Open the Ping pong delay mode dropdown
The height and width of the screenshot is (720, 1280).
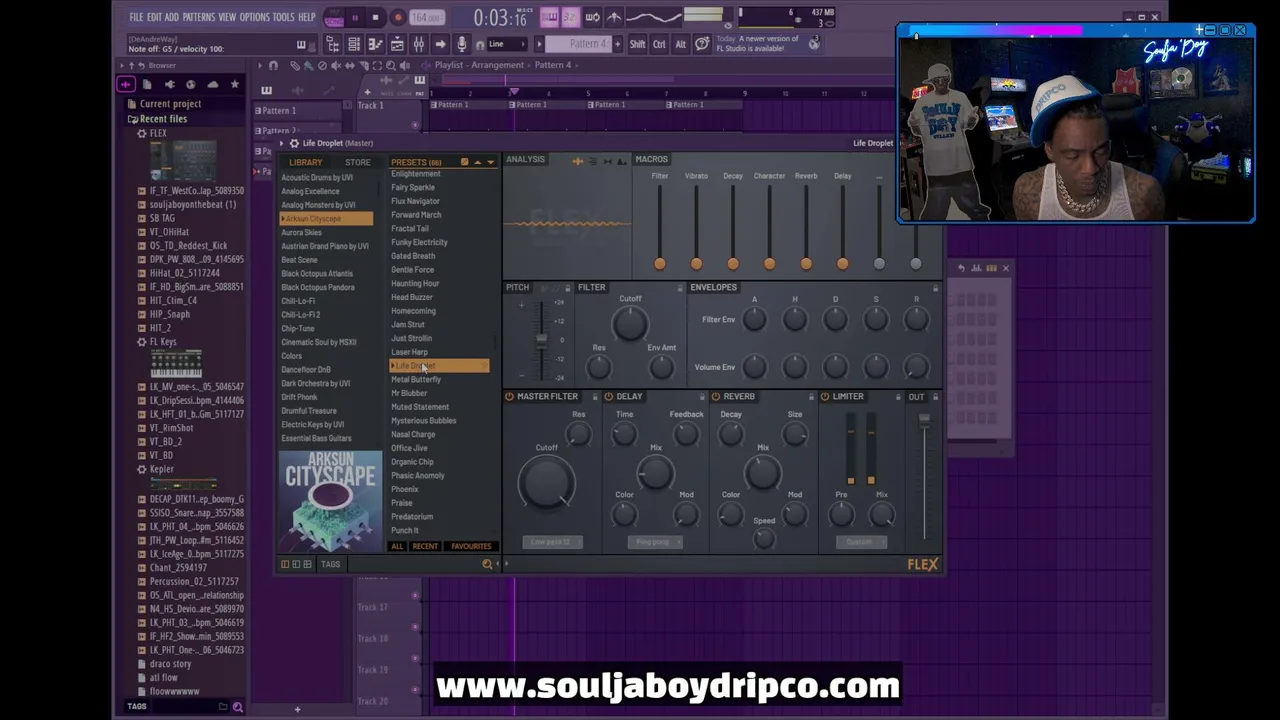point(653,542)
